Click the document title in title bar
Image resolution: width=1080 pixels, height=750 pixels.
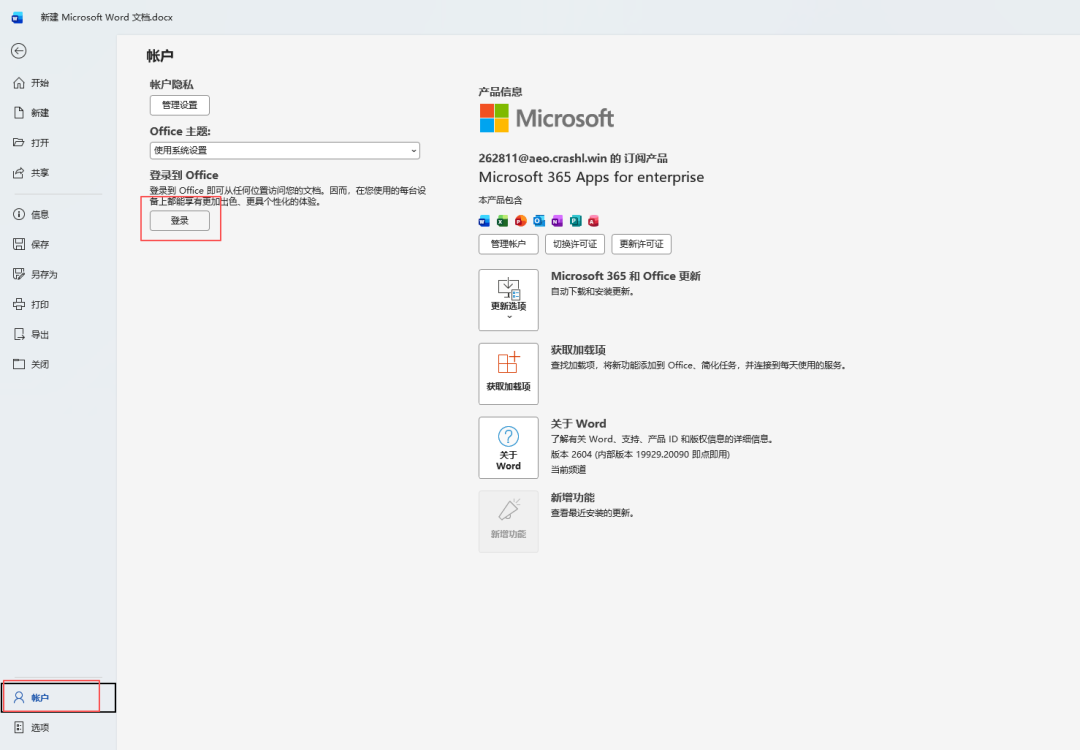[106, 17]
